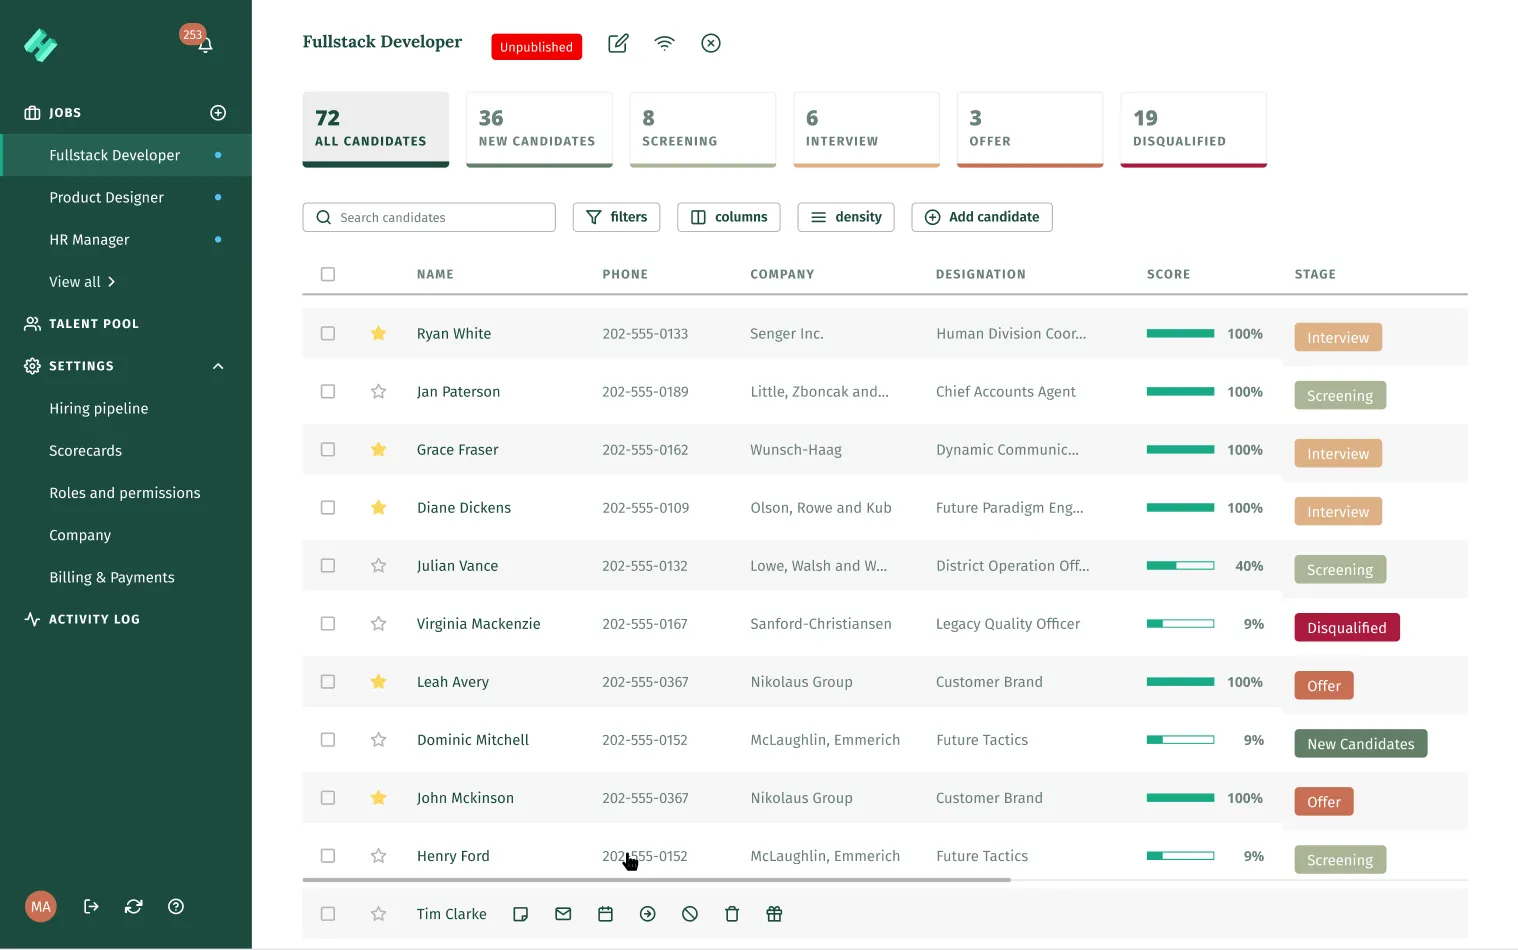
Task: Click the gift icon in Tim Clarke's row
Action: pyautogui.click(x=774, y=914)
